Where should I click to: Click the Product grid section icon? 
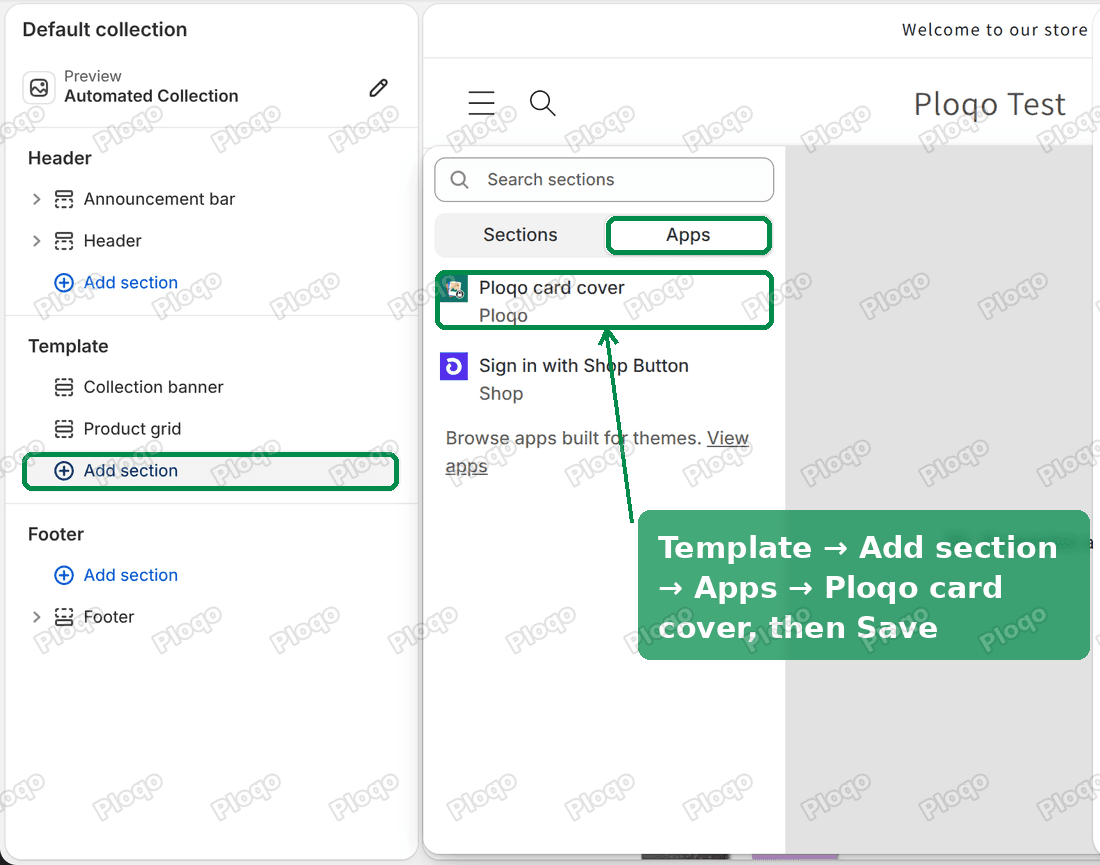click(64, 429)
